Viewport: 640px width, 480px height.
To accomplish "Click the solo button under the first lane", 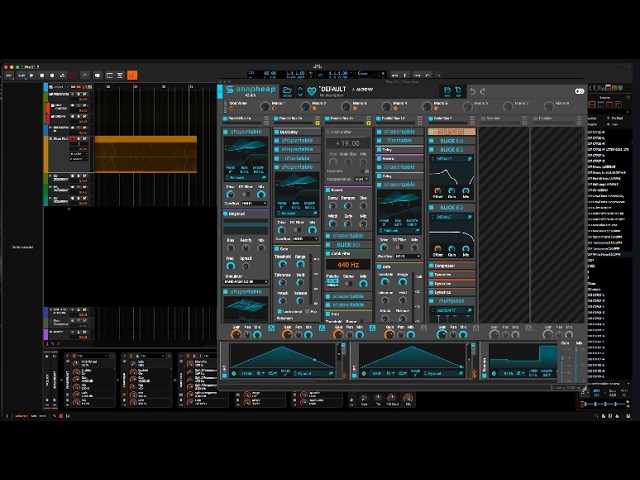I will pyautogui.click(x=271, y=328).
